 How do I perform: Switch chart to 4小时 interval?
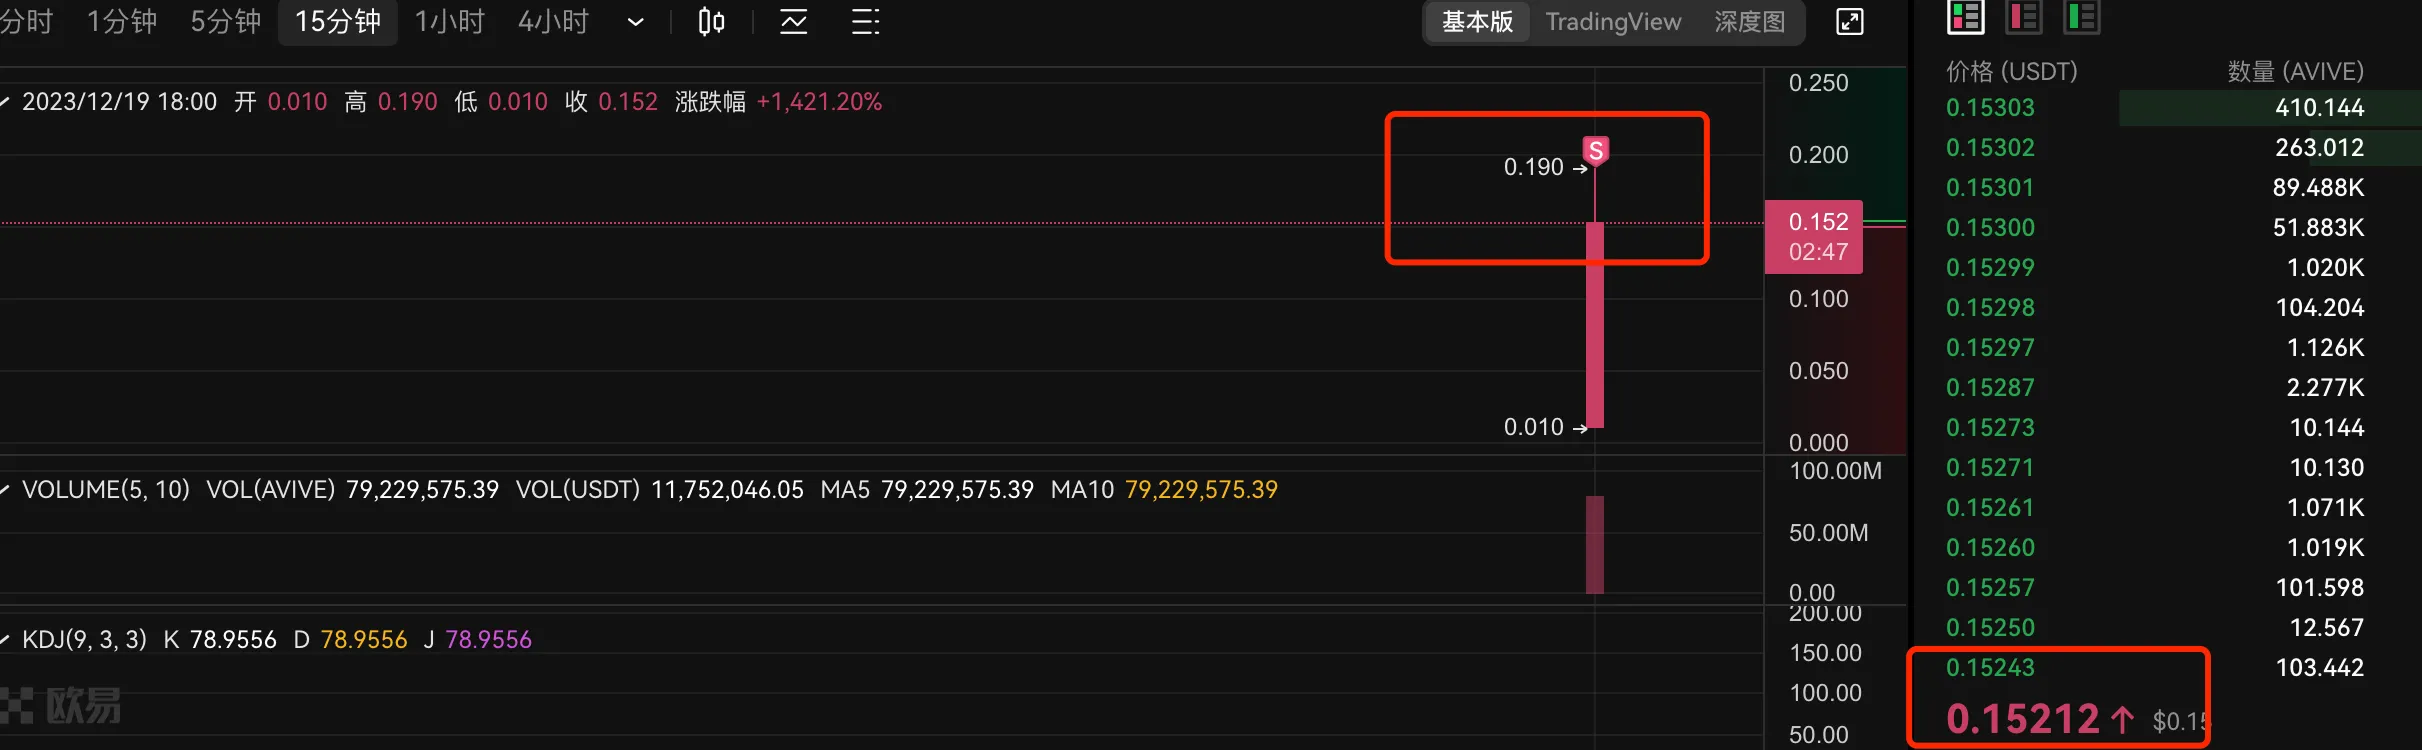point(553,21)
